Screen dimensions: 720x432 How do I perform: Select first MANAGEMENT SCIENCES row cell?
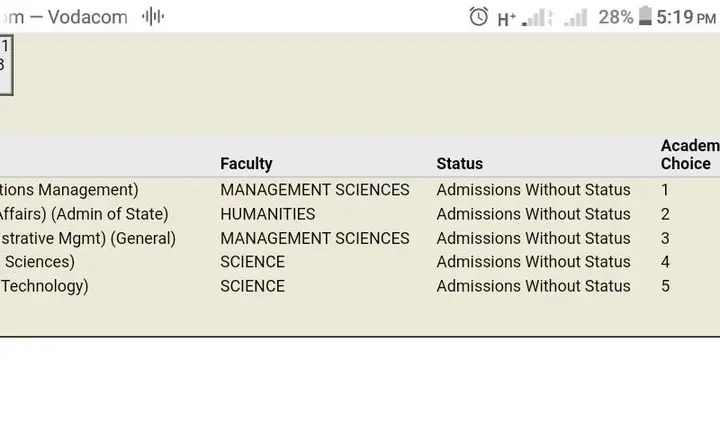click(x=315, y=190)
